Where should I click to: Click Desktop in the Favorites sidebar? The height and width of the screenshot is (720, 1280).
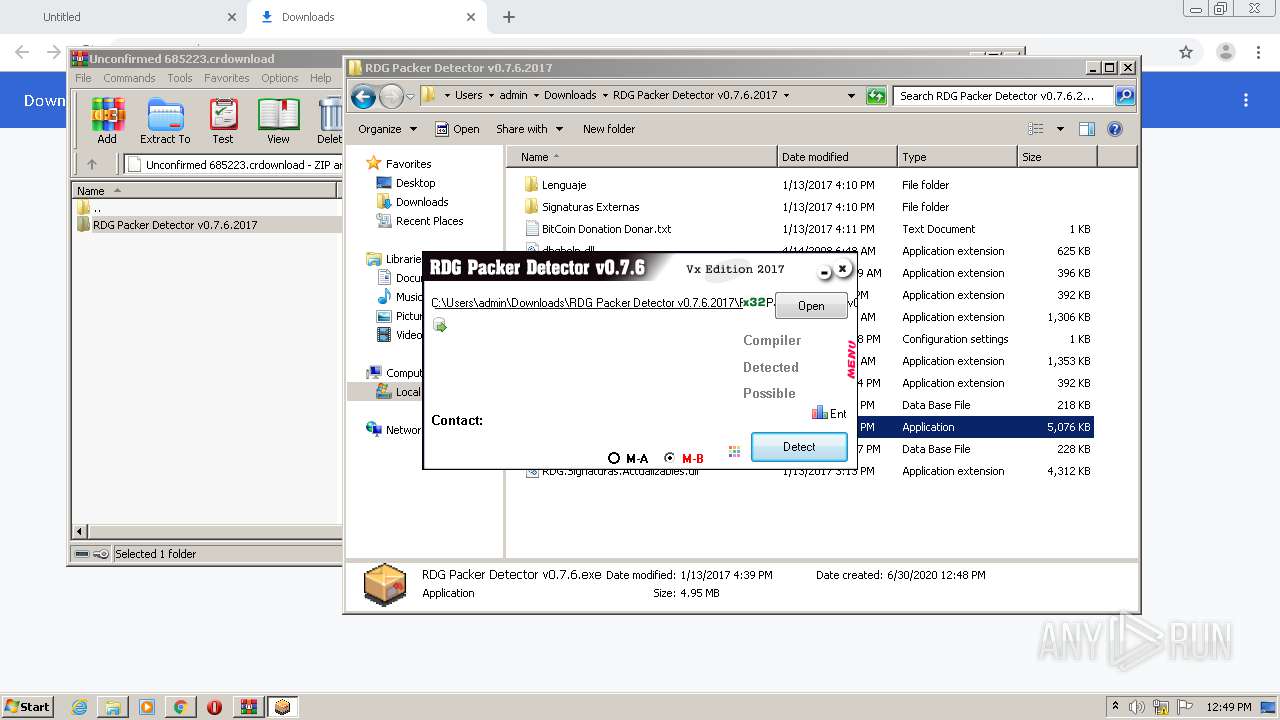415,183
